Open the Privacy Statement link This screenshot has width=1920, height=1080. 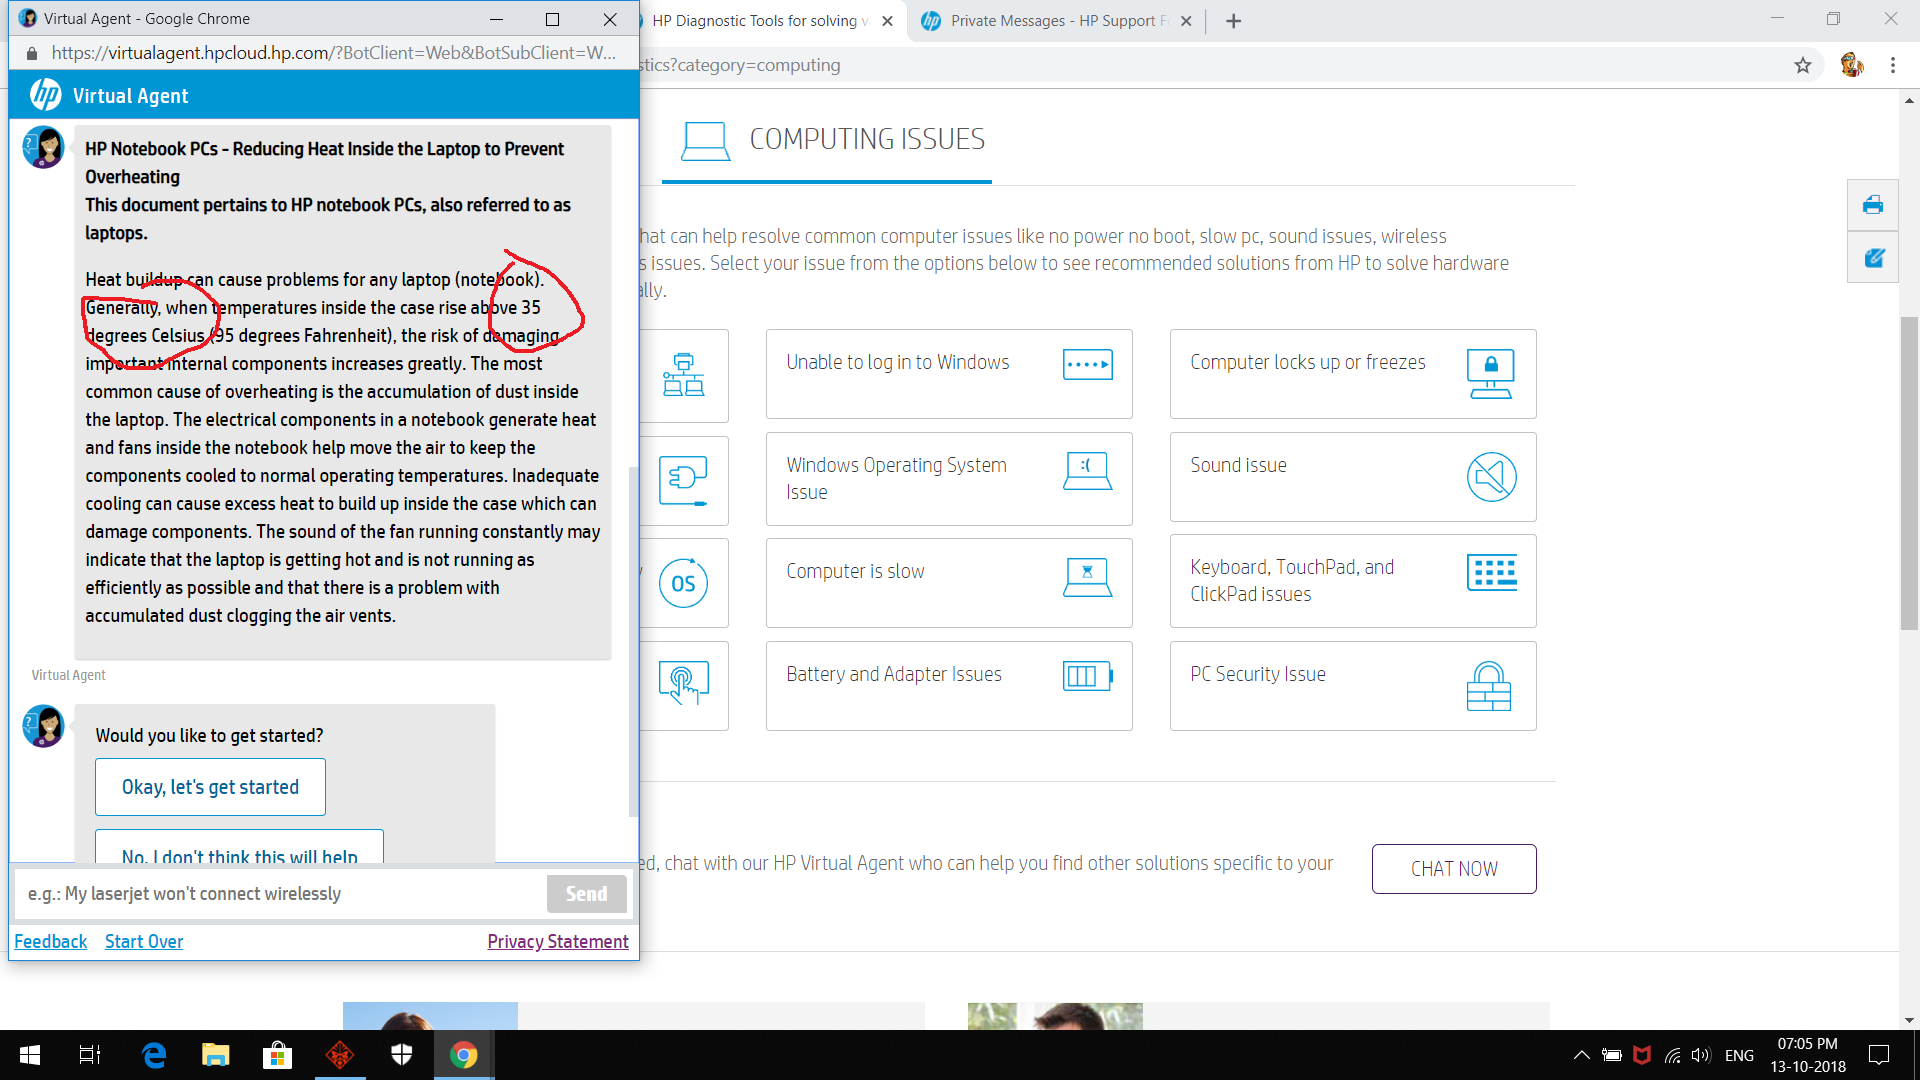(x=557, y=941)
